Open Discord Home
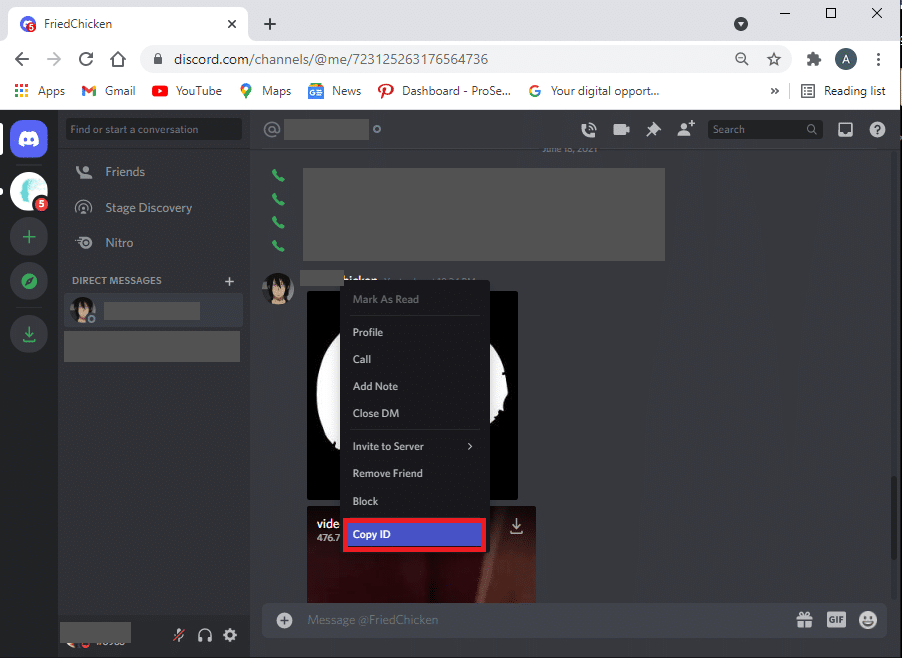The width and height of the screenshot is (902, 658). tap(28, 138)
